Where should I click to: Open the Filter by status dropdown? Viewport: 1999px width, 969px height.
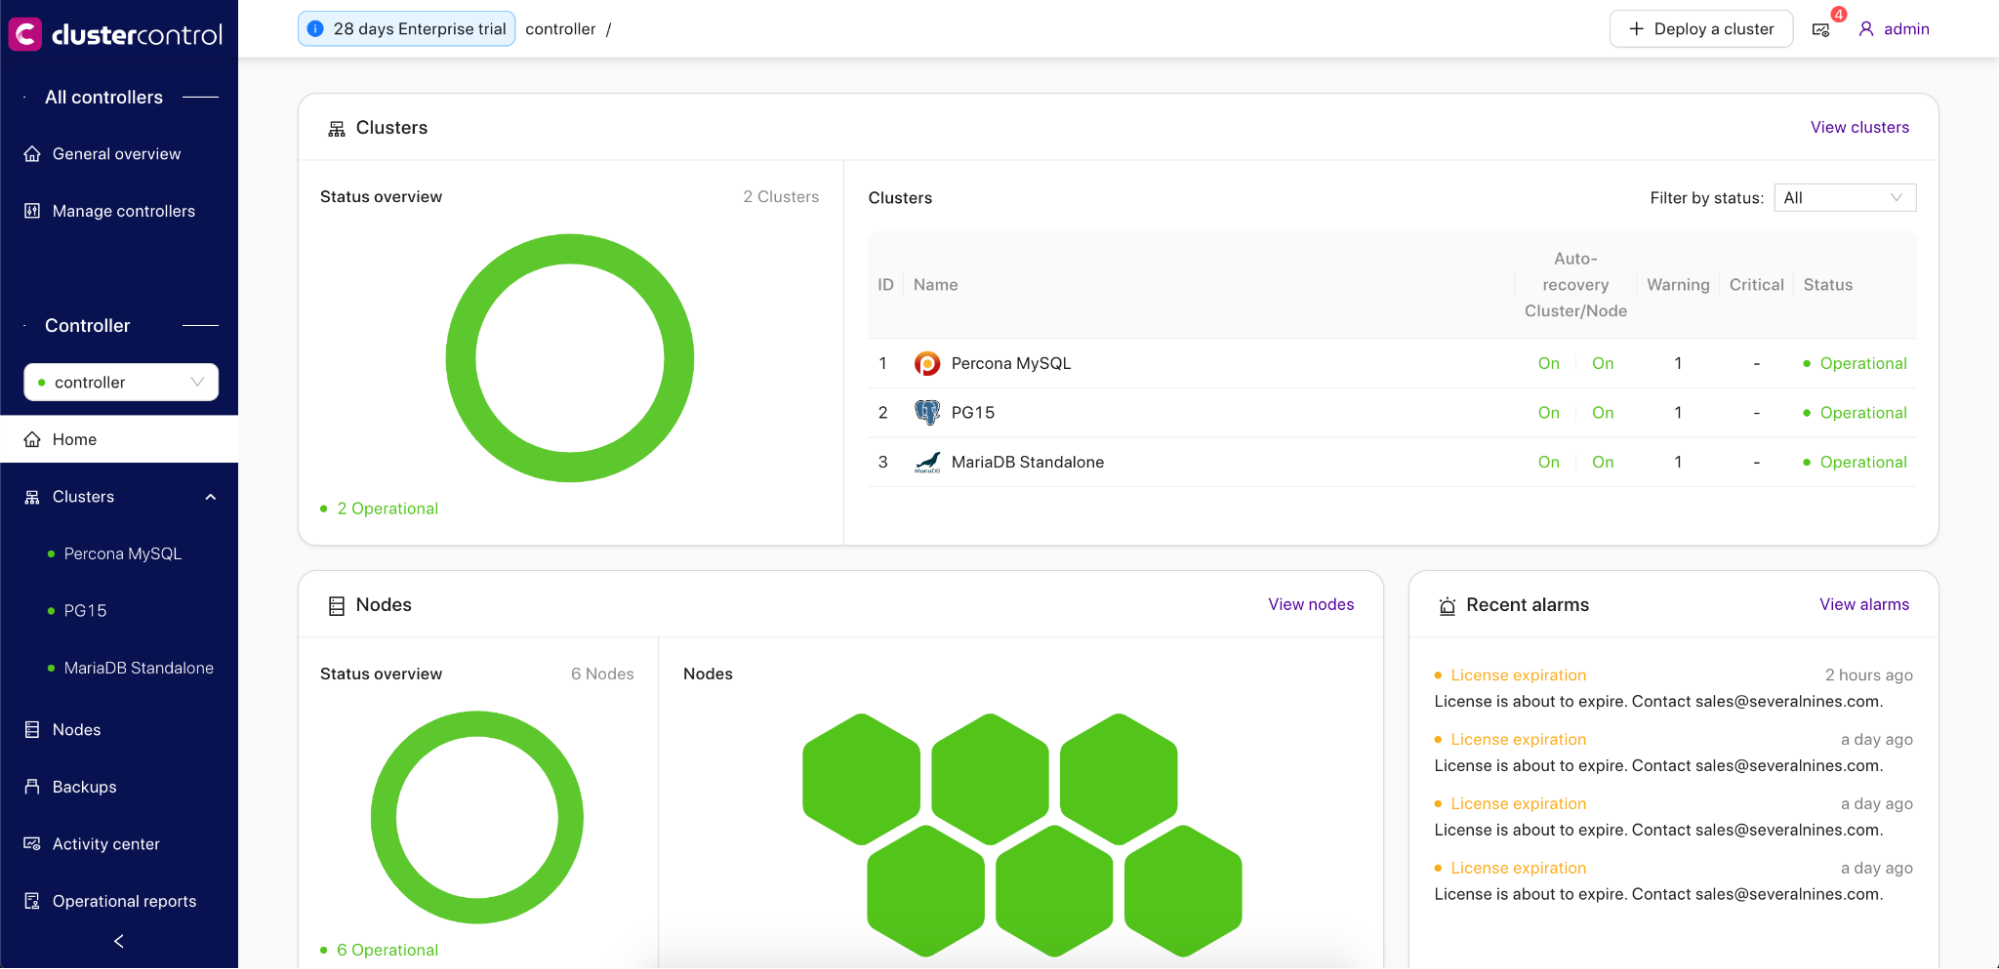1844,198
